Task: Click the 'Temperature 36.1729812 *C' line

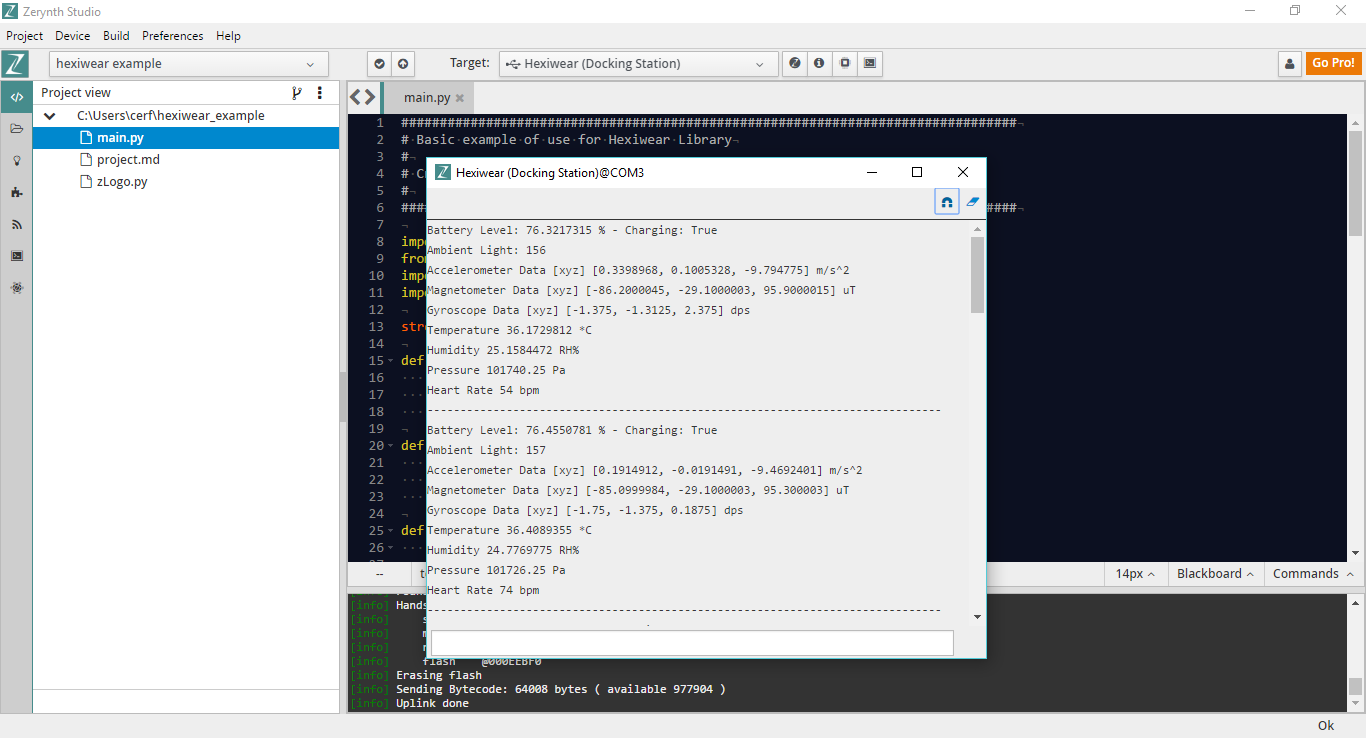Action: 509,330
